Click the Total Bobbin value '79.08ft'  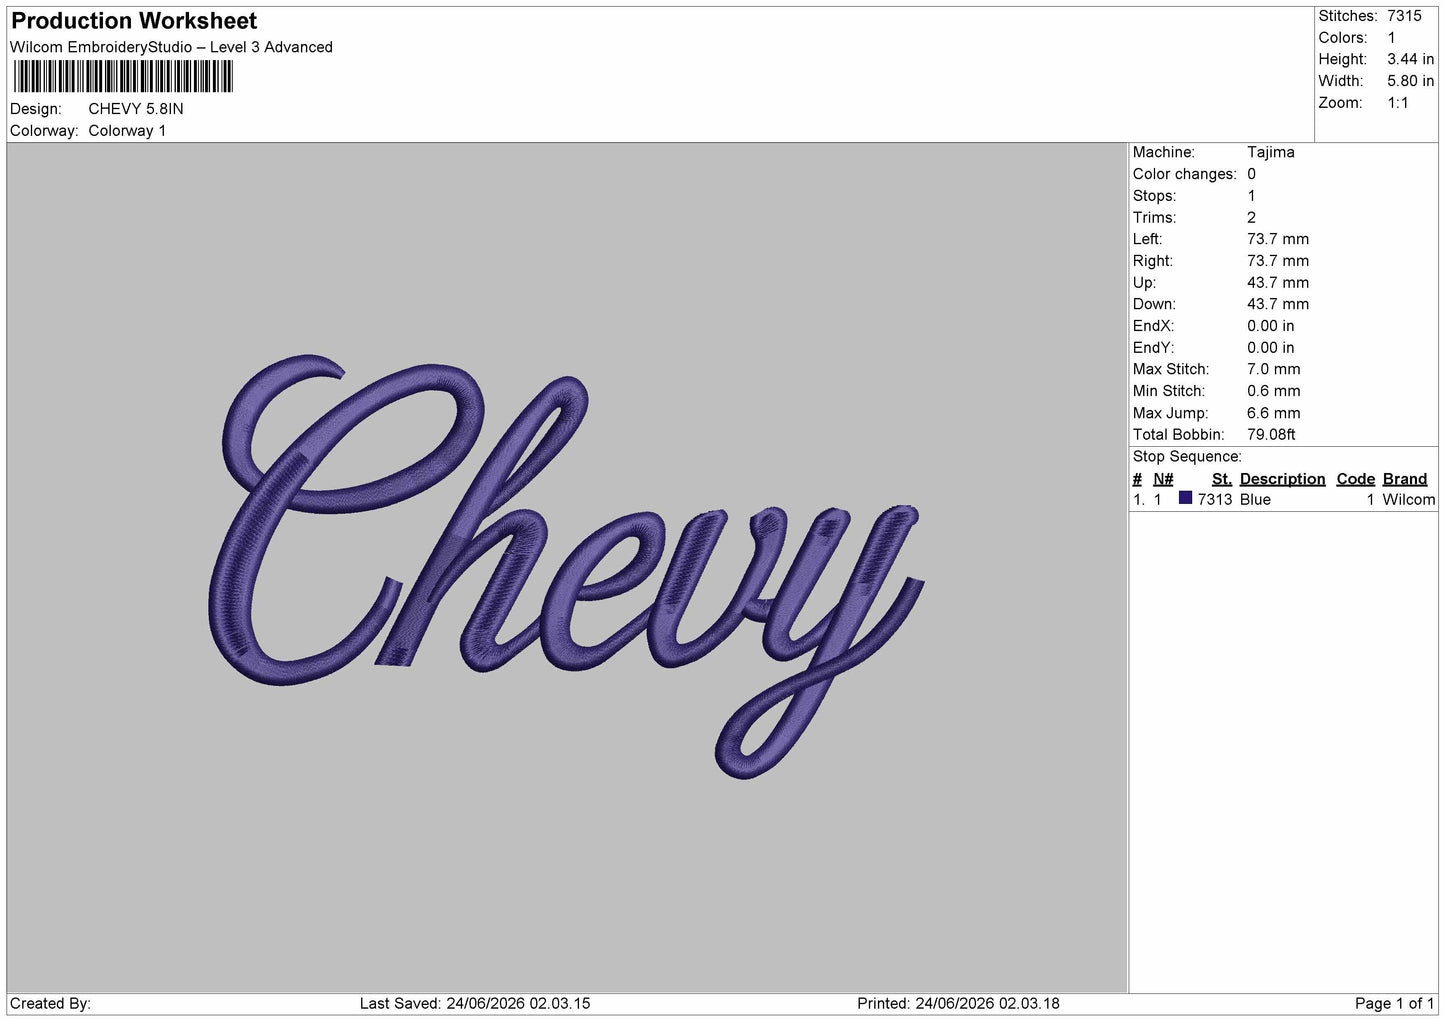pos(1271,435)
